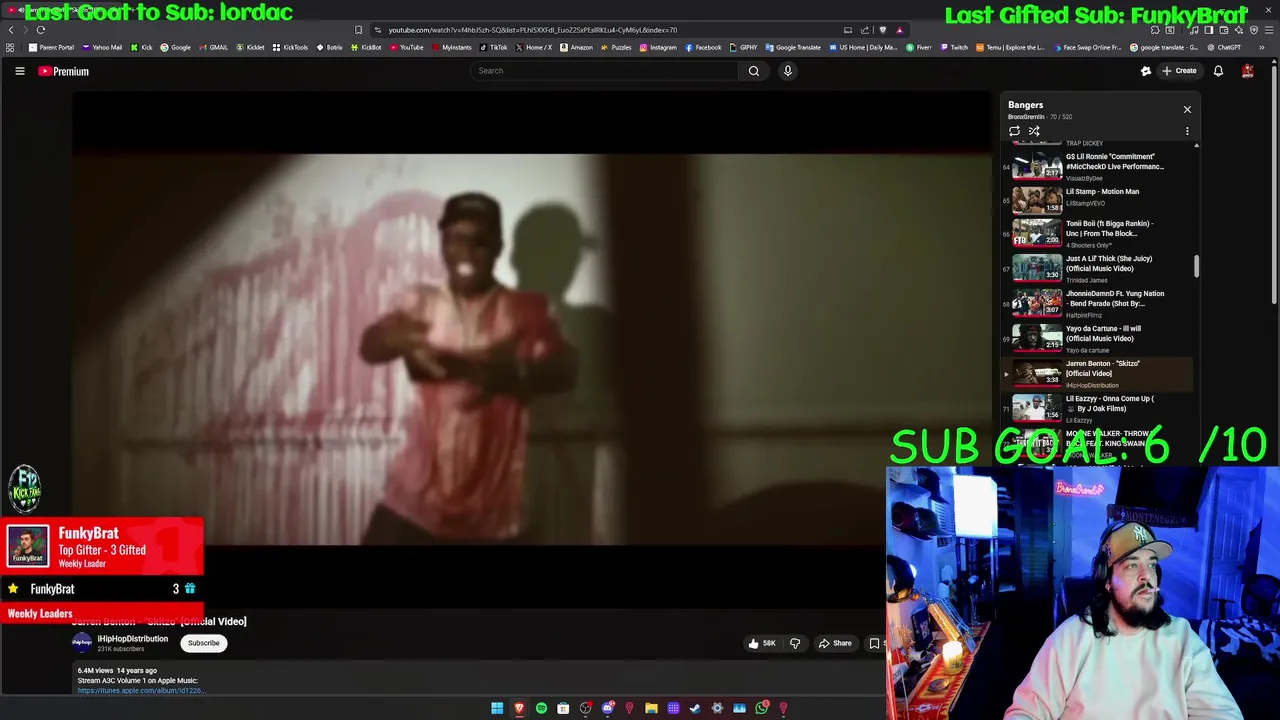Open Windows Start menu
1280x720 pixels.
[497, 708]
